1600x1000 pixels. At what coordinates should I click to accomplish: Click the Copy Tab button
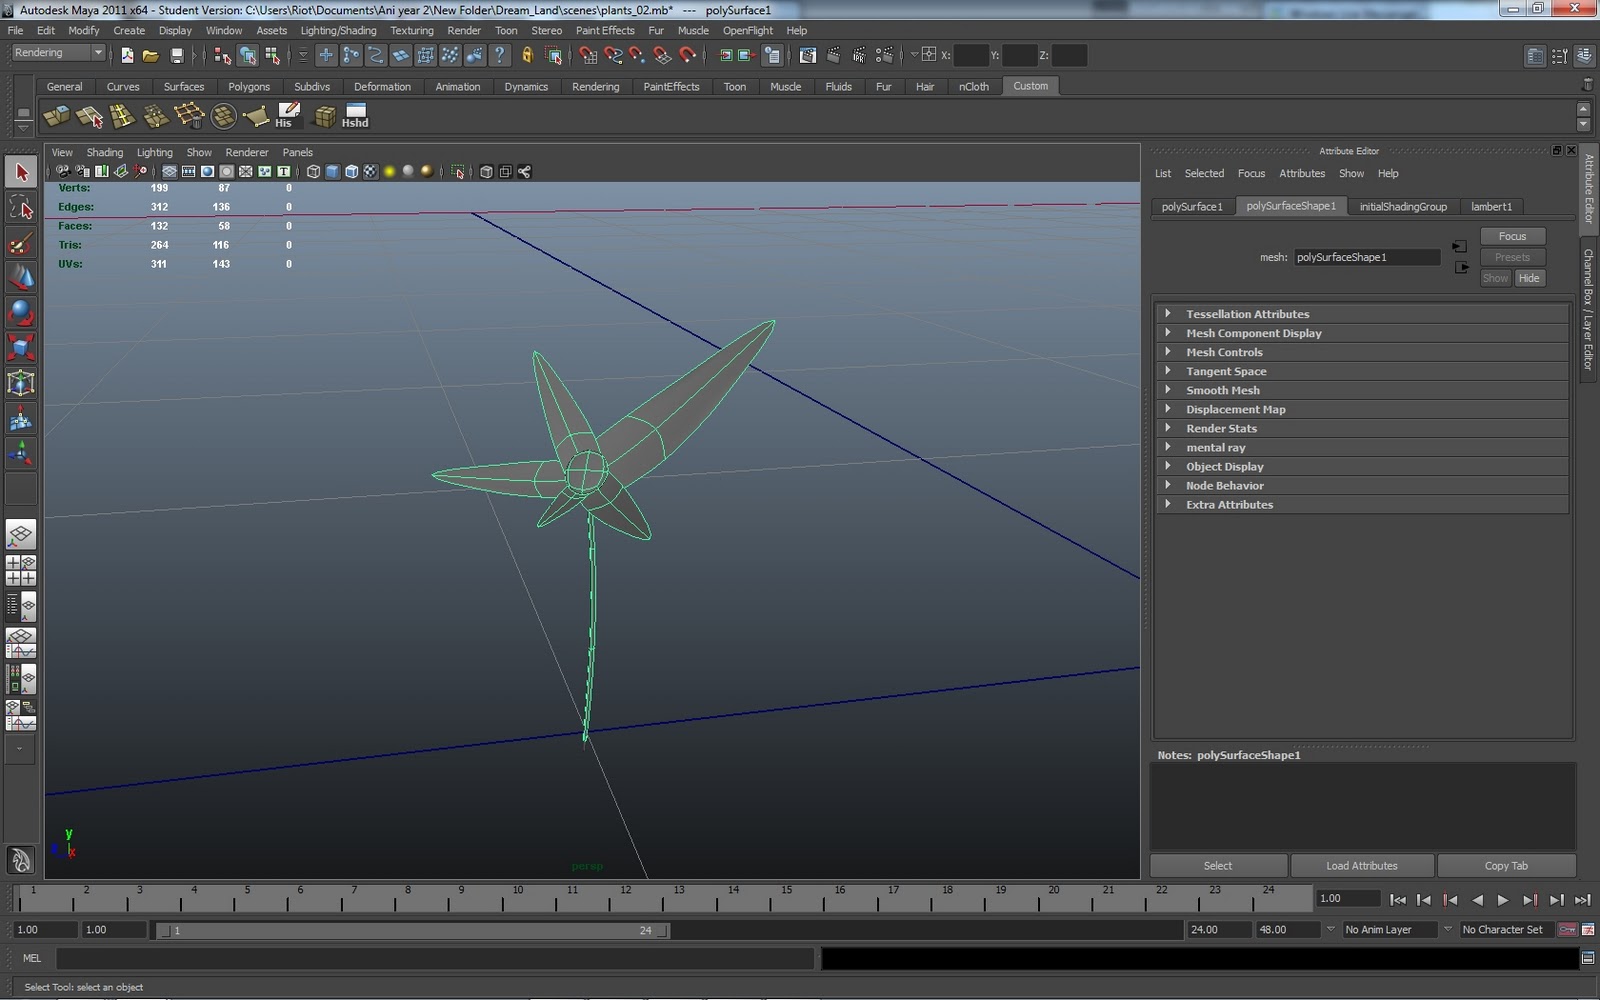pyautogui.click(x=1505, y=866)
